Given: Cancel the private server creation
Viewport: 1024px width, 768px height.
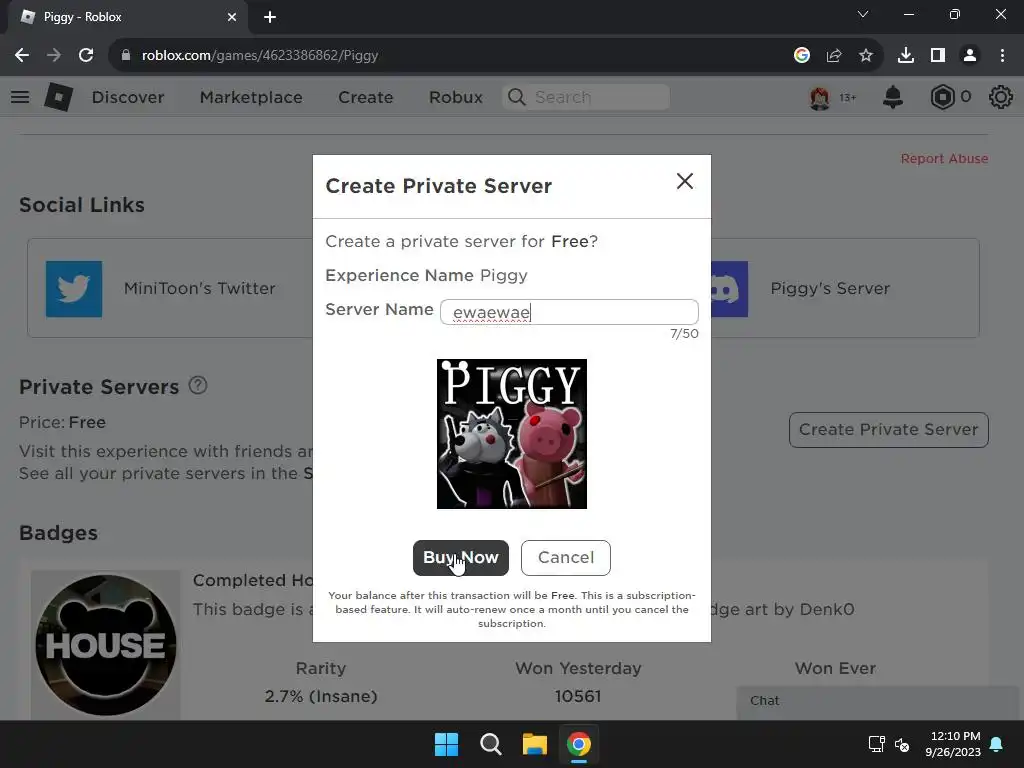Looking at the screenshot, I should 566,558.
